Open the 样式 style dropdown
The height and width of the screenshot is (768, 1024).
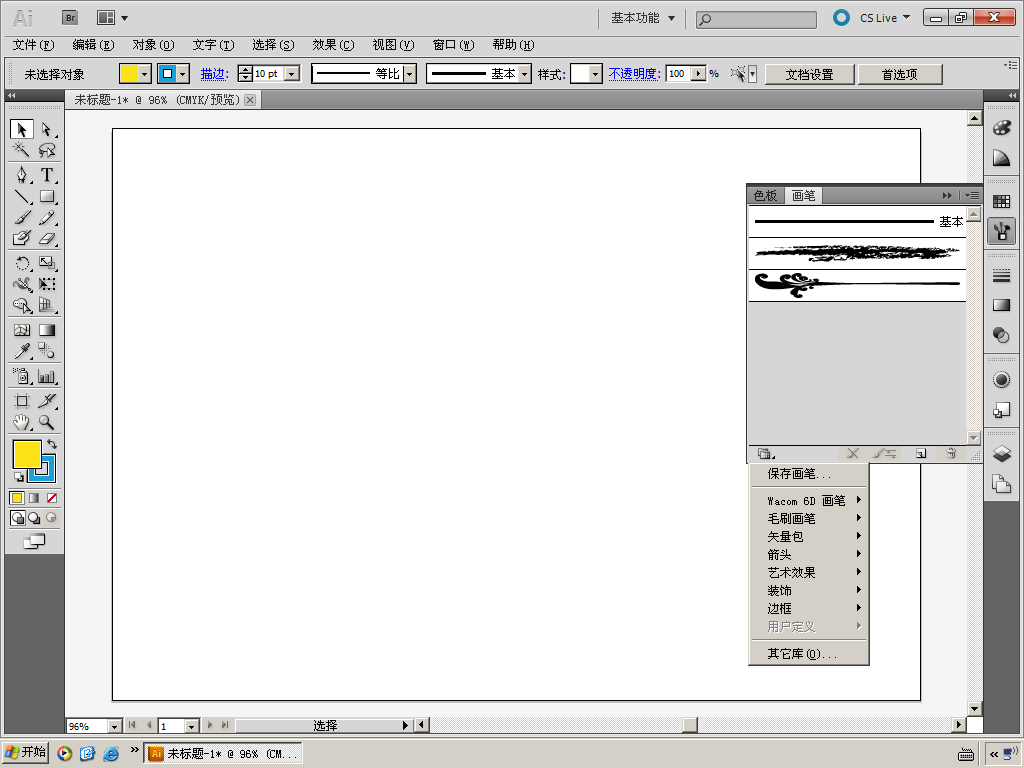pyautogui.click(x=595, y=74)
